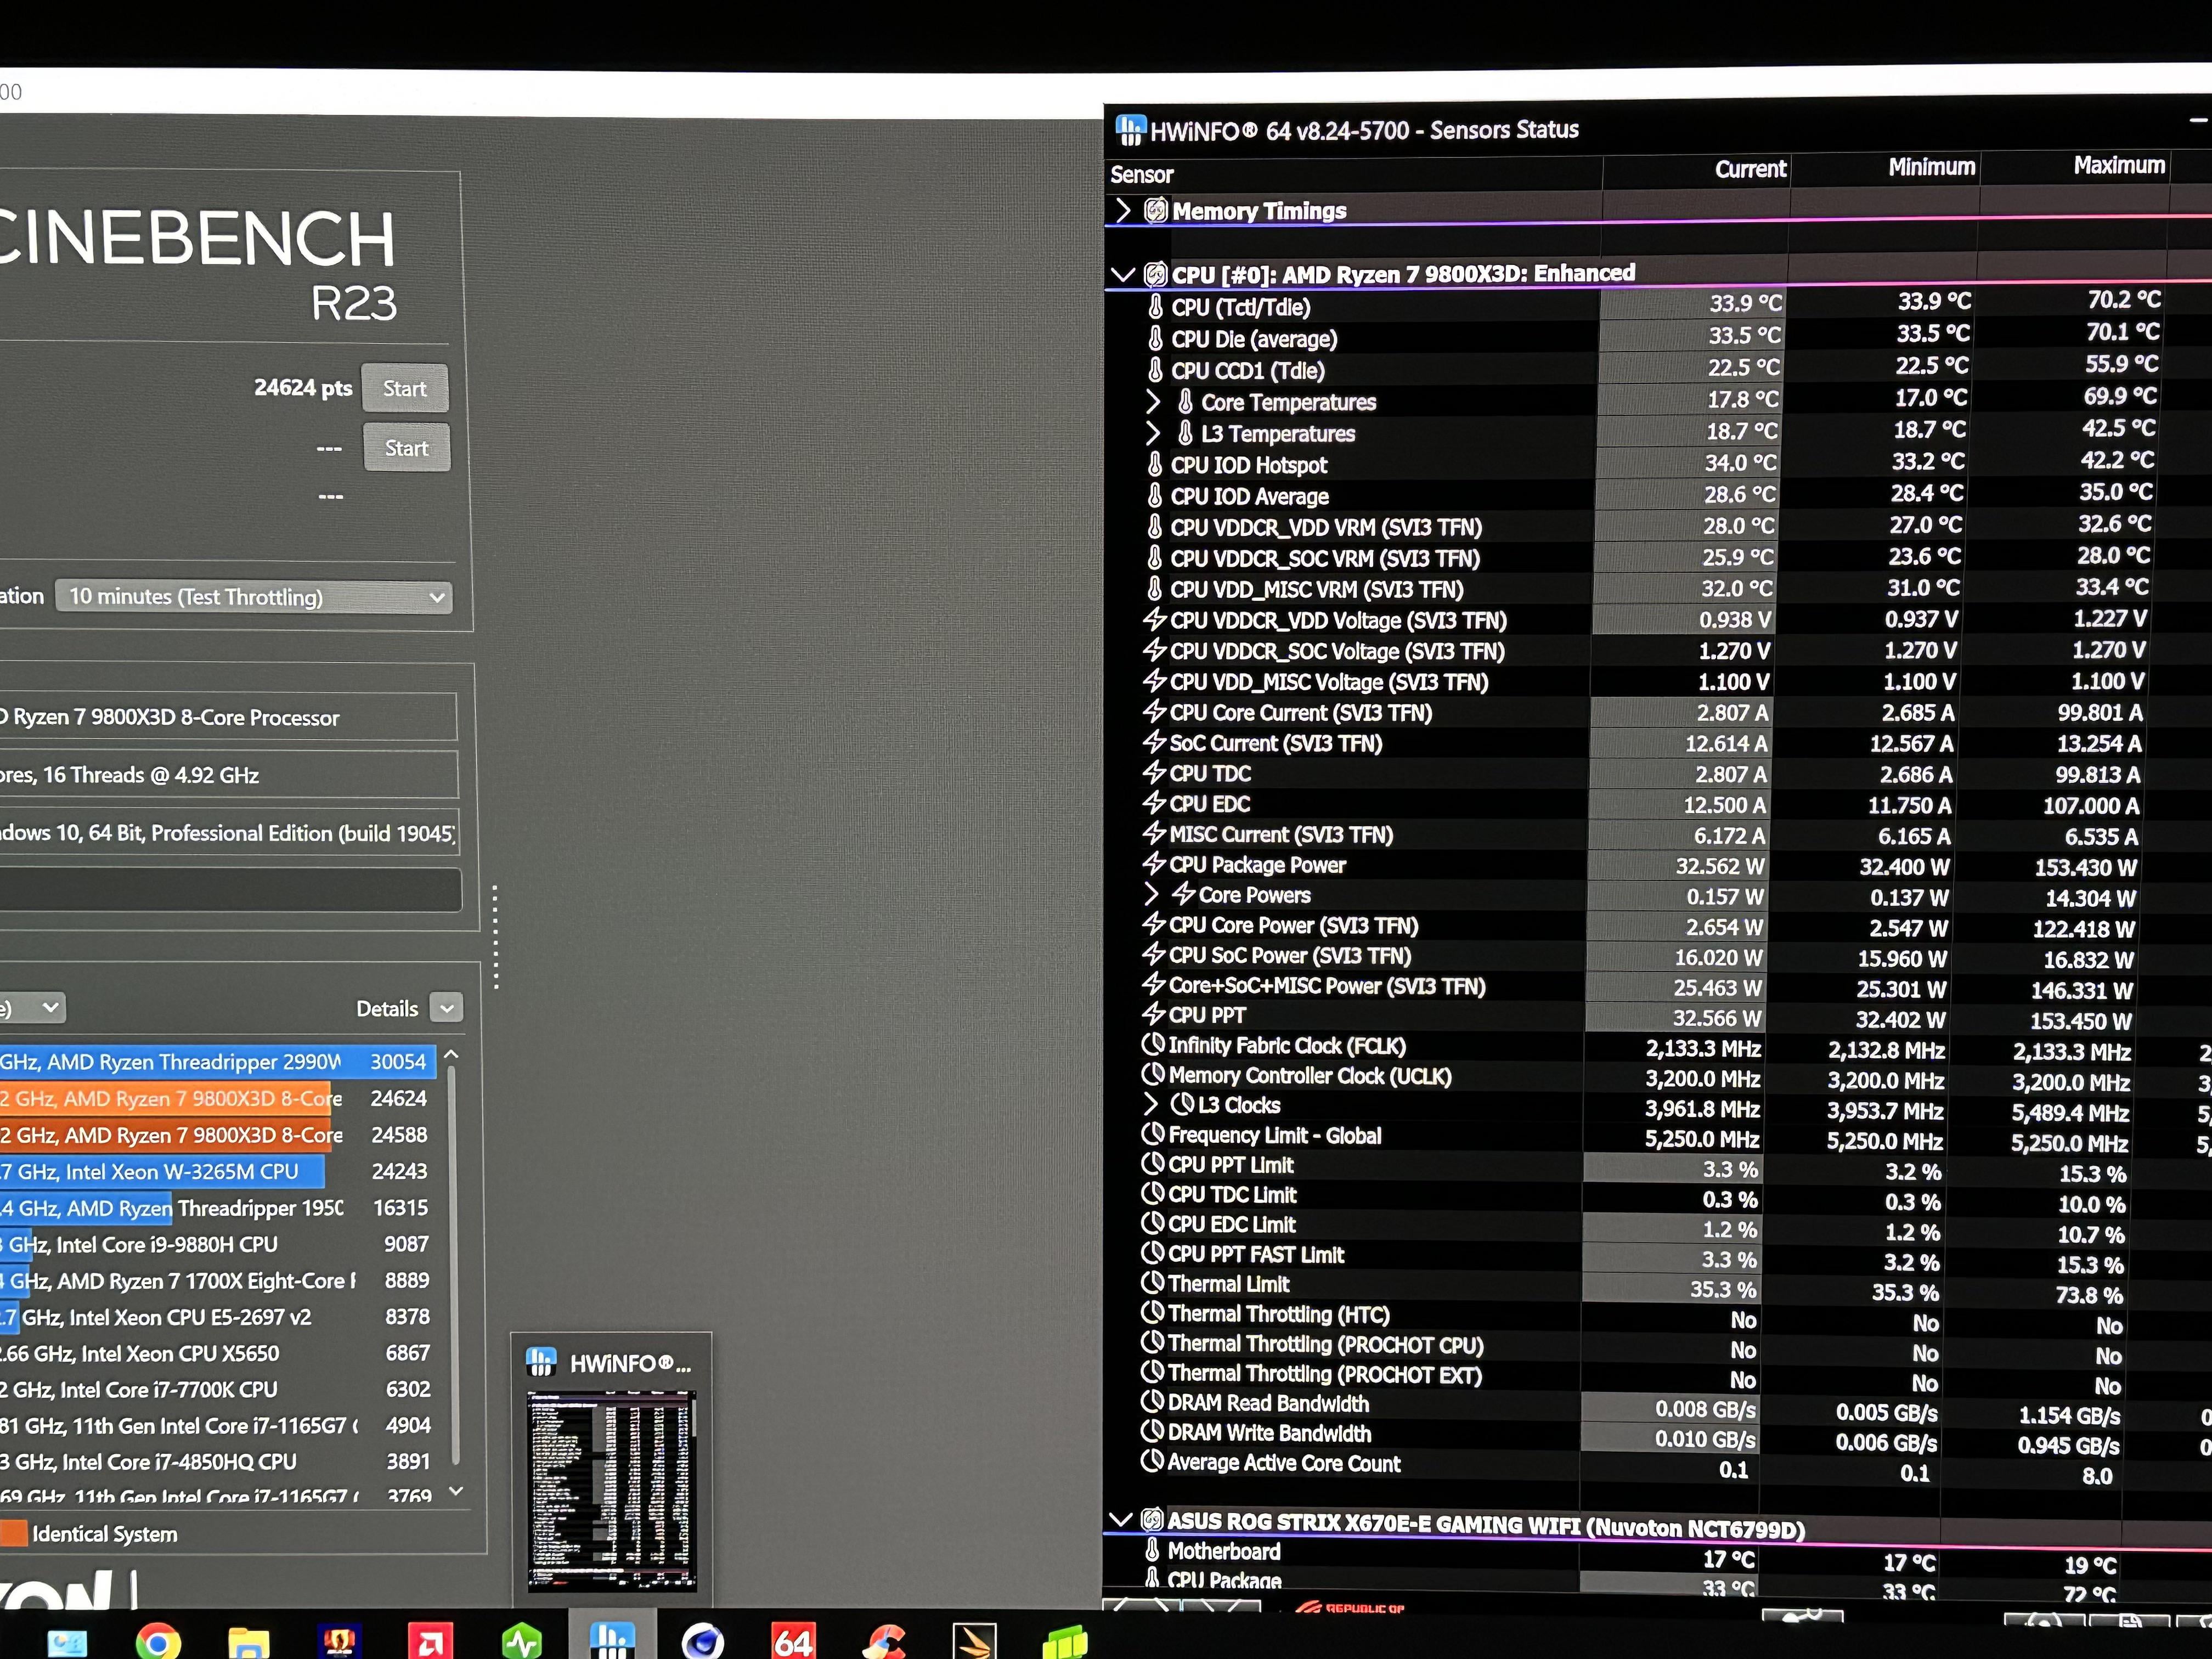This screenshot has width=2212, height=1659.
Task: Open the red AIDA64 taskbar icon
Action: pyautogui.click(x=793, y=1642)
